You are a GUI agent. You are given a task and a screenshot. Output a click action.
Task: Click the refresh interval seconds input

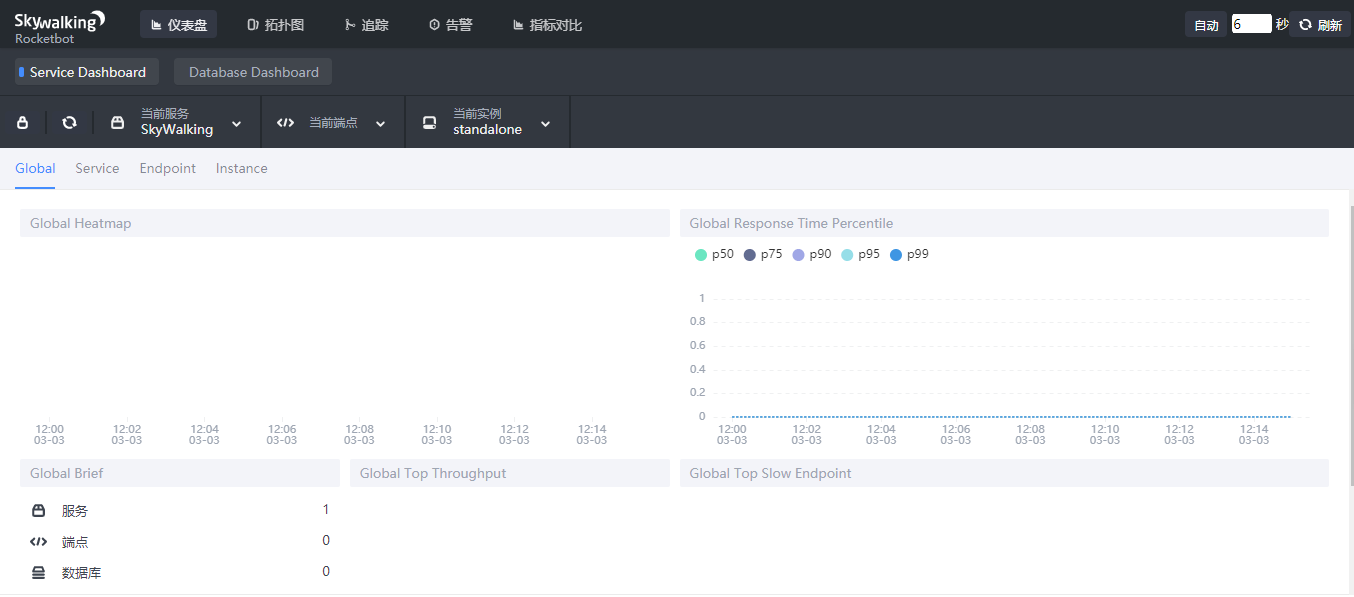click(1250, 24)
